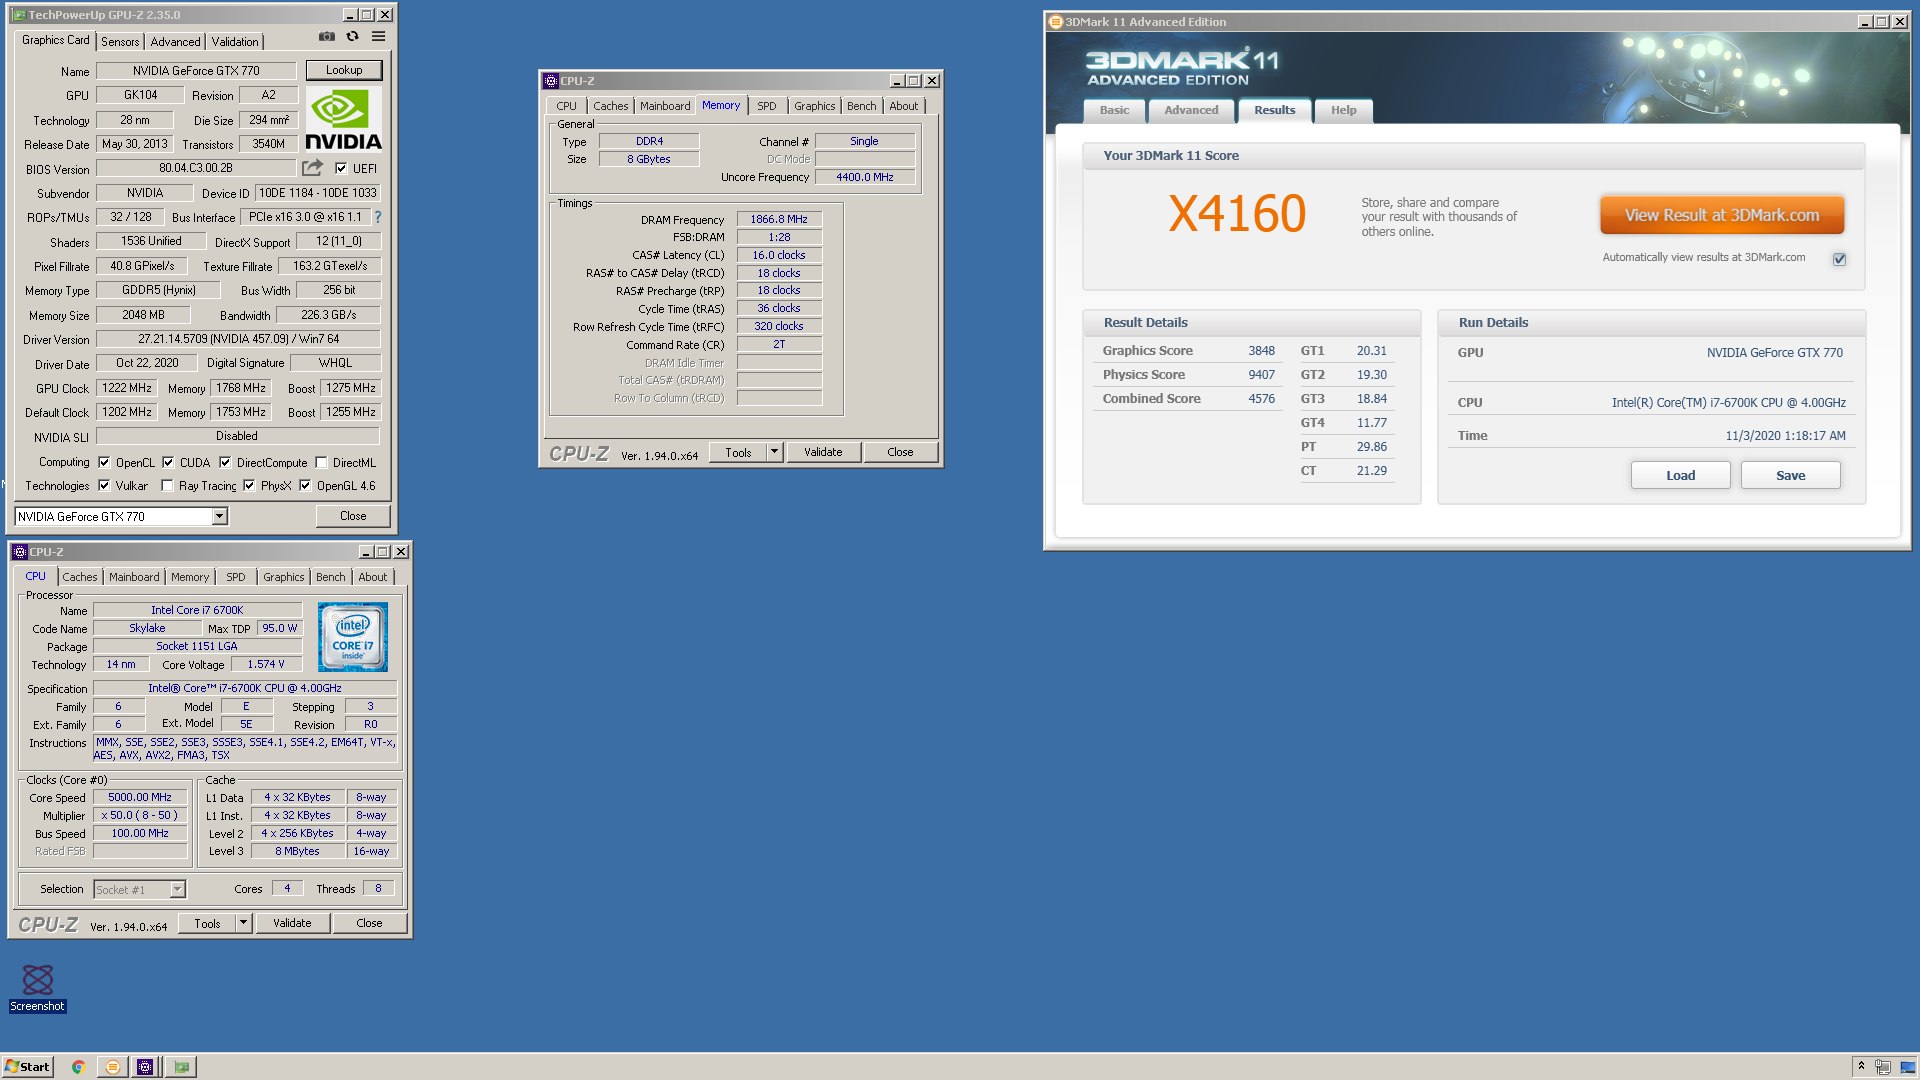
Task: Click Close button in GPU-Z
Action: coord(353,516)
